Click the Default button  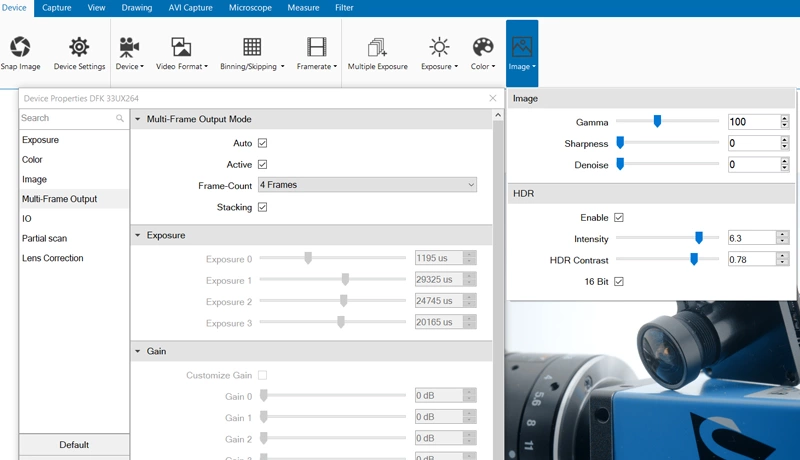click(74, 445)
